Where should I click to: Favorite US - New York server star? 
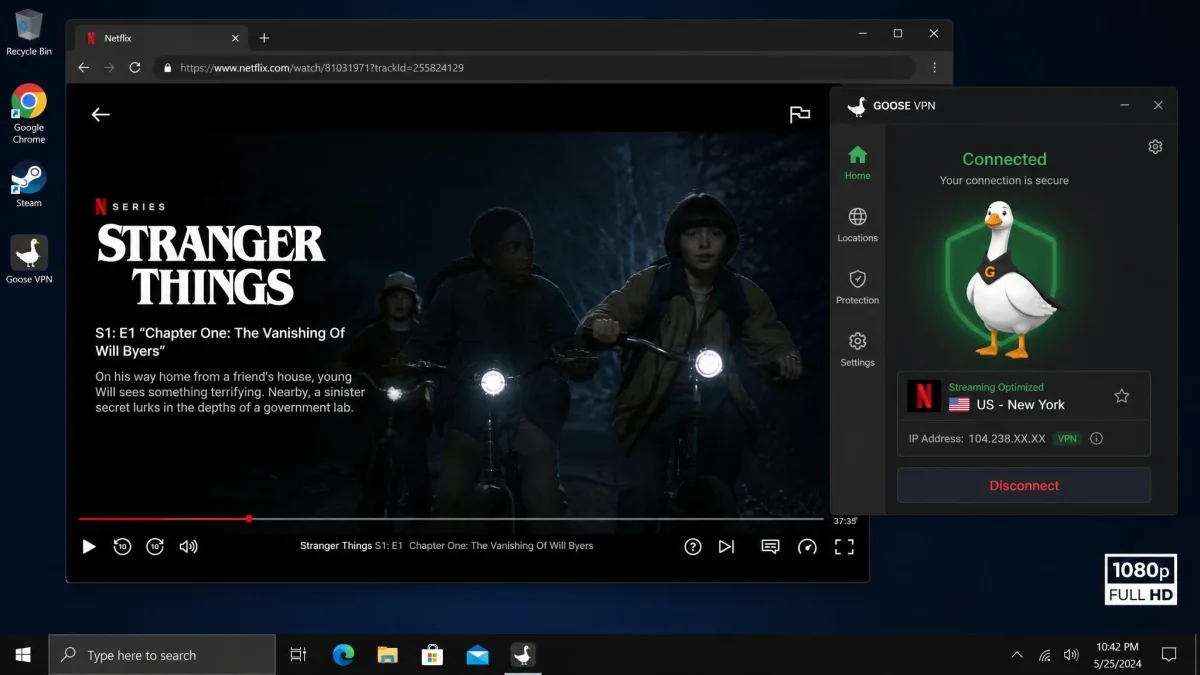[x=1122, y=396]
